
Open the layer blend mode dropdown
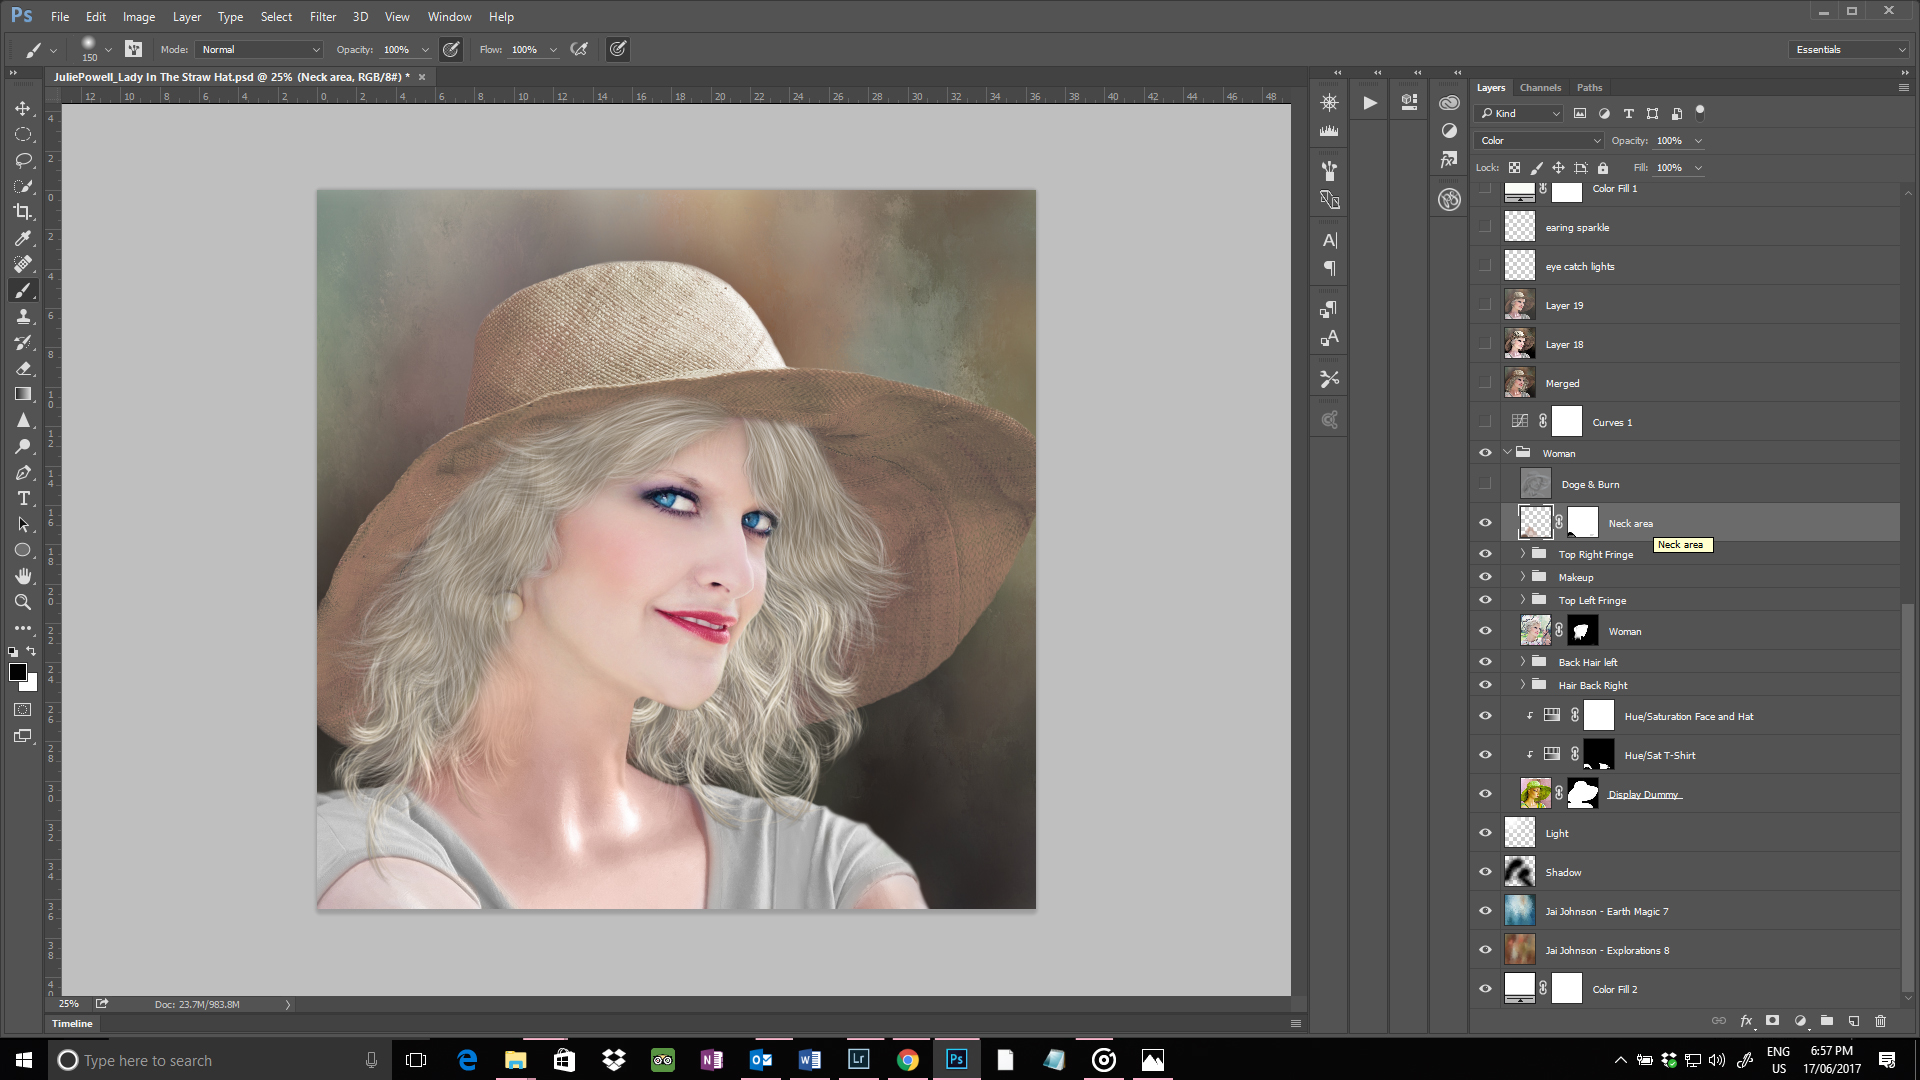[x=1539, y=141]
